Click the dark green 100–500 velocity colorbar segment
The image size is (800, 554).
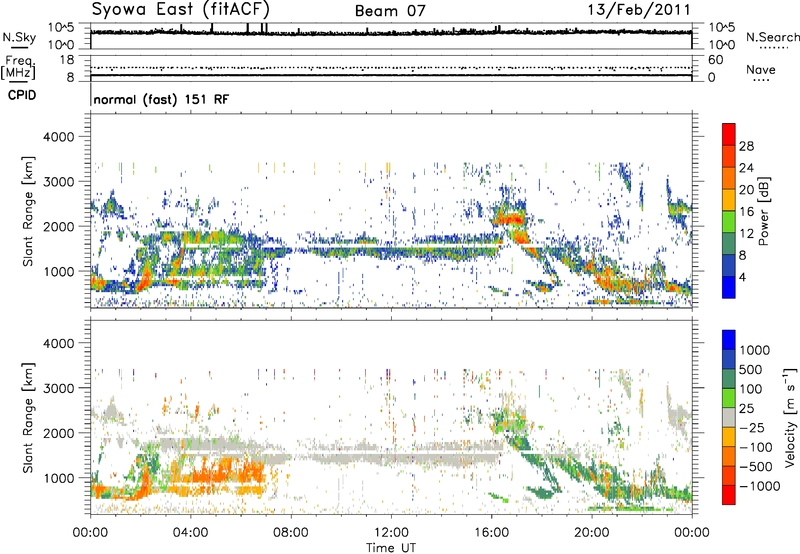click(729, 379)
